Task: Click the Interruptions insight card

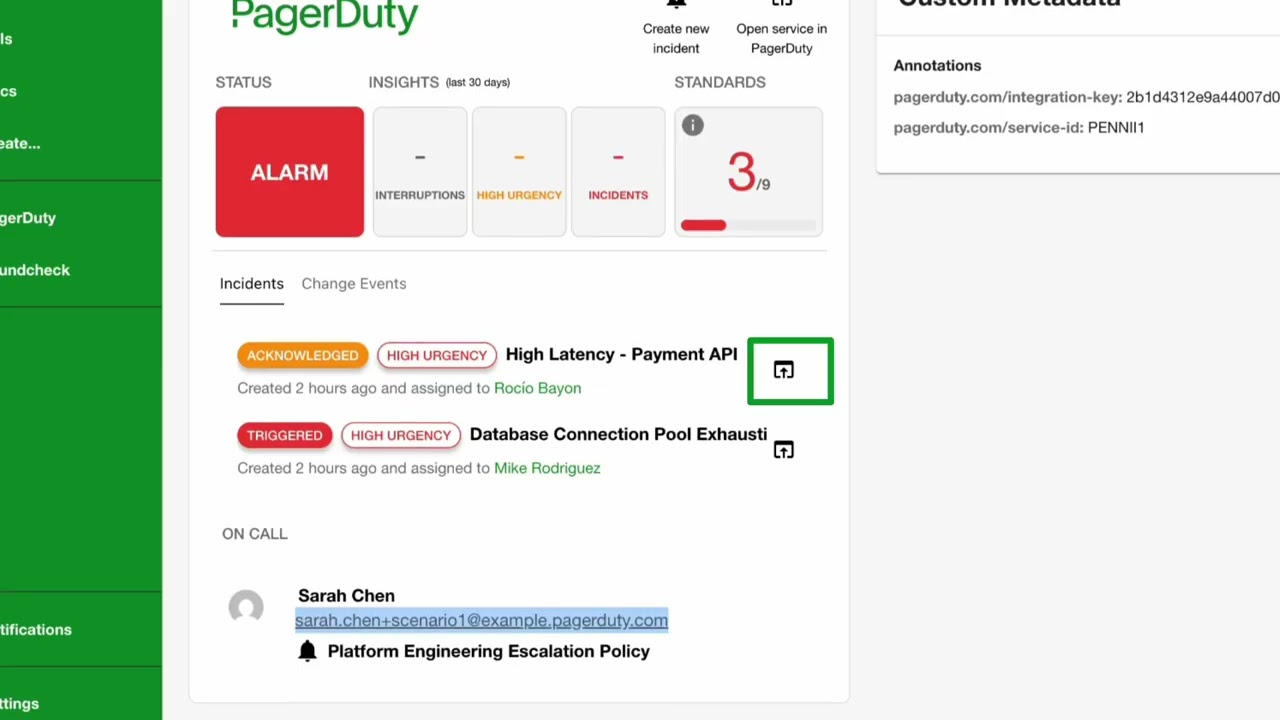Action: click(x=420, y=172)
